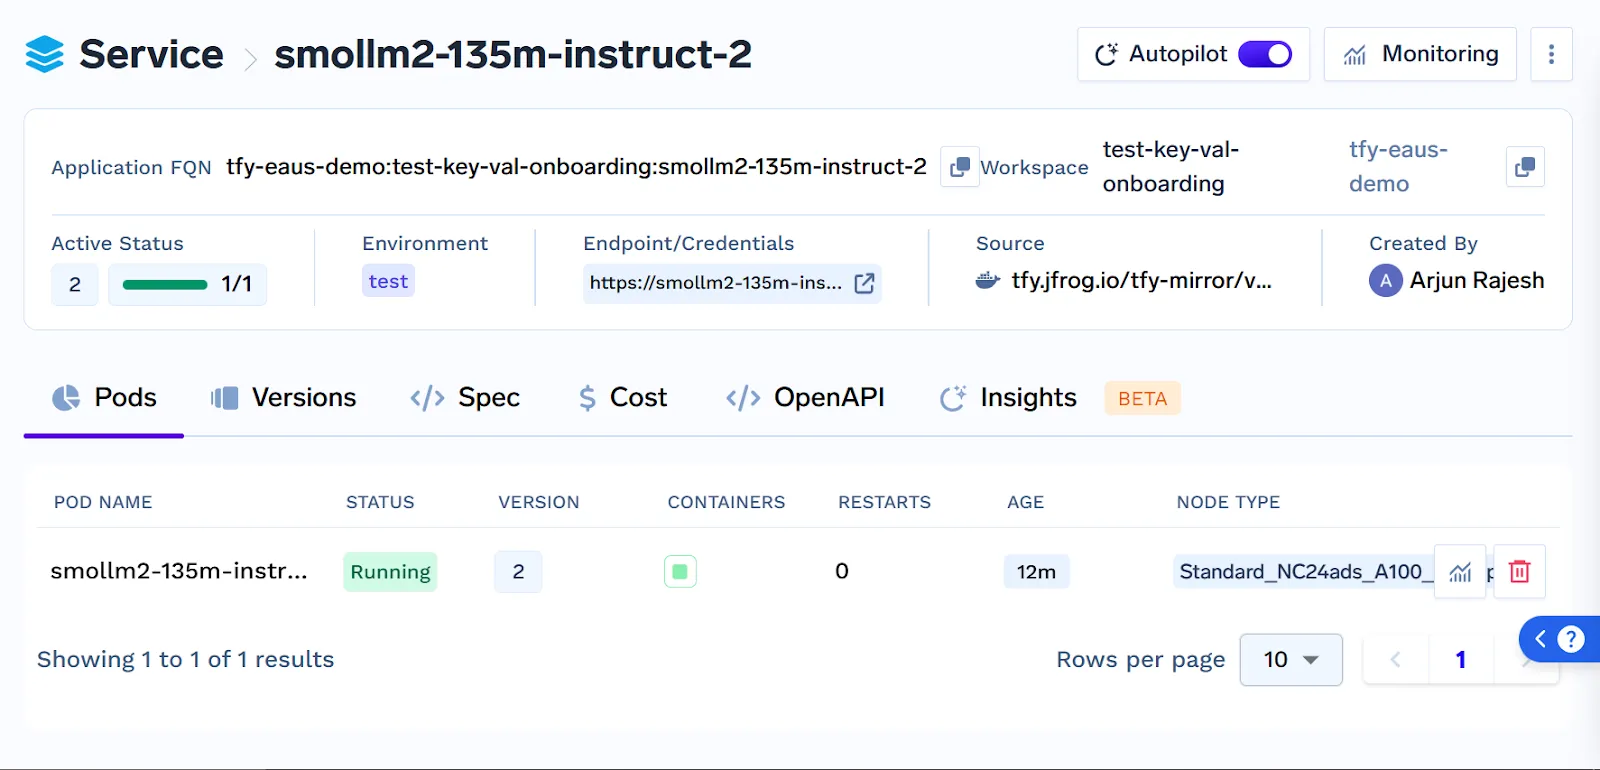Viewport: 1600px width, 770px height.
Task: Click the test environment tag
Action: click(x=388, y=282)
